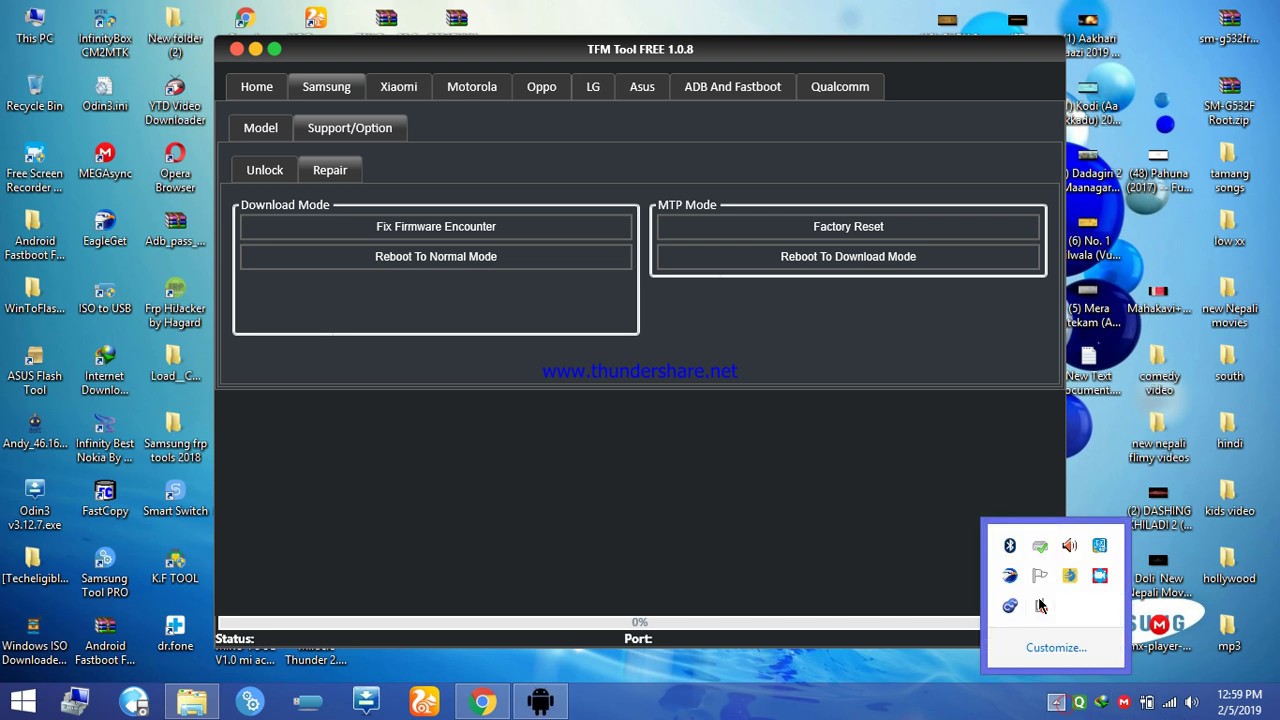Click the network signal tray icon

(1169, 703)
